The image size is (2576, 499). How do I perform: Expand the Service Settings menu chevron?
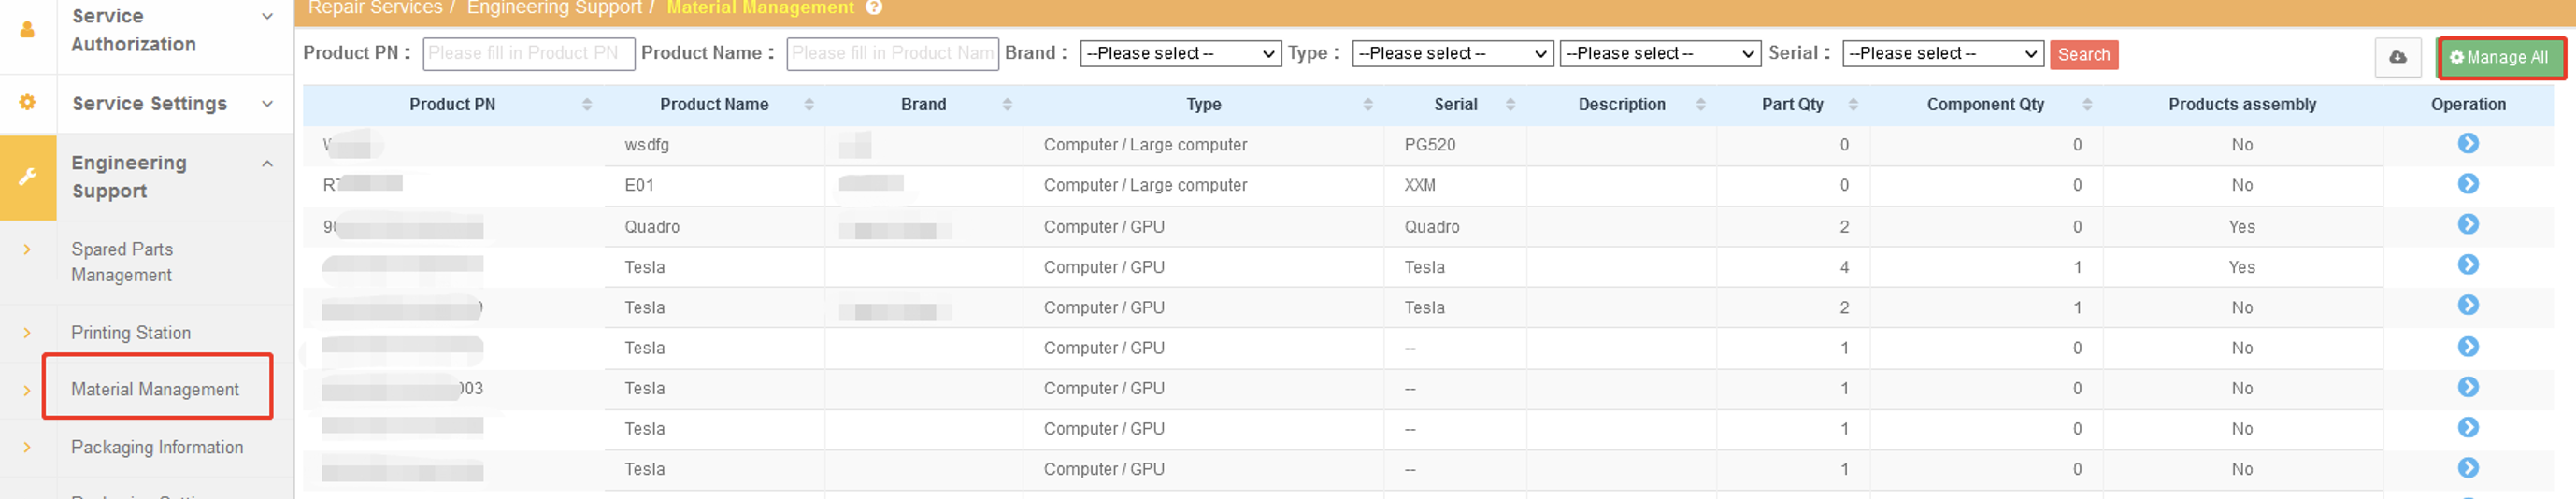[267, 103]
